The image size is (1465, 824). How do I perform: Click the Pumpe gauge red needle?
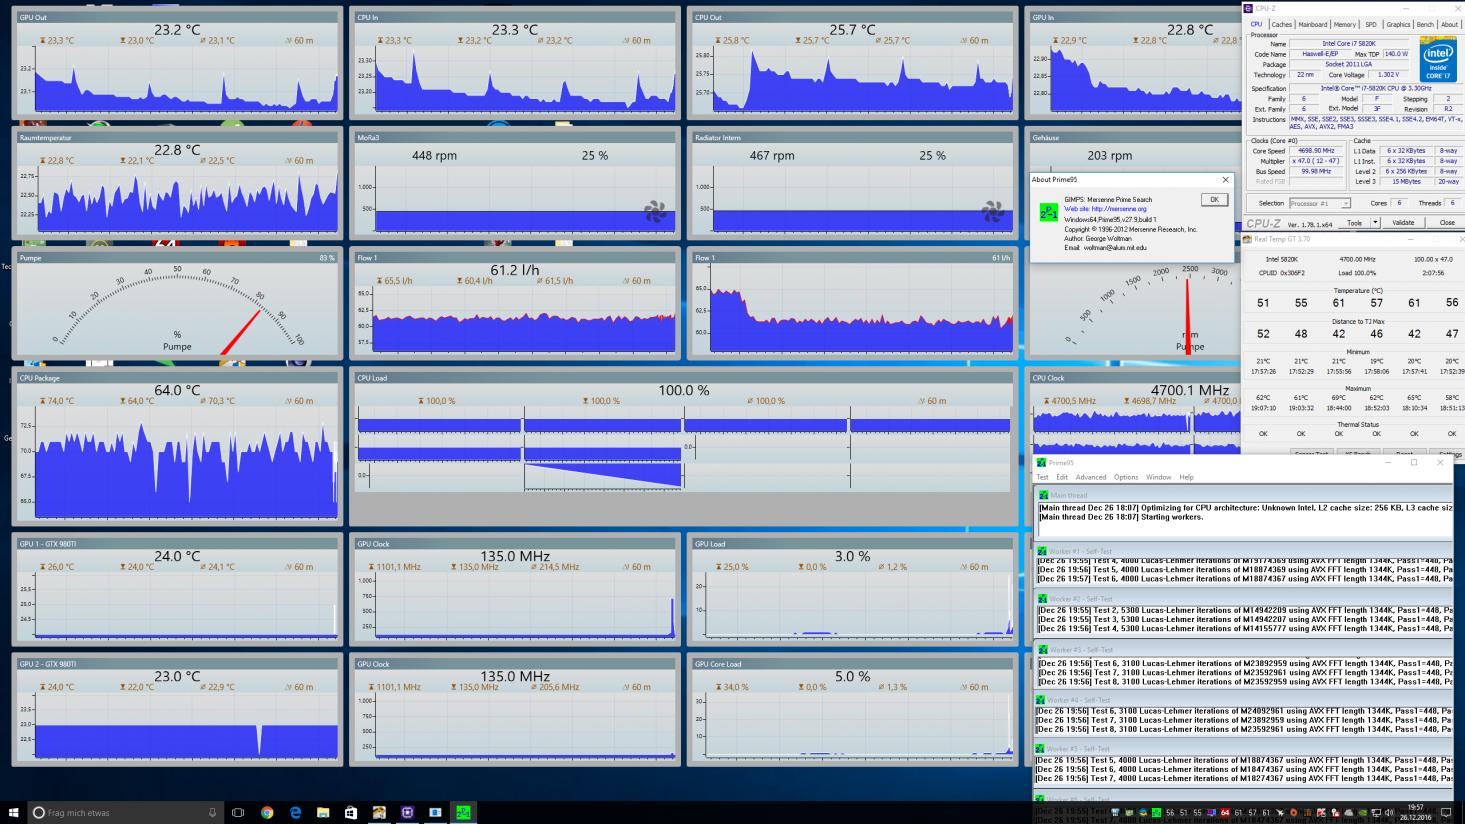pyautogui.click(x=241, y=332)
